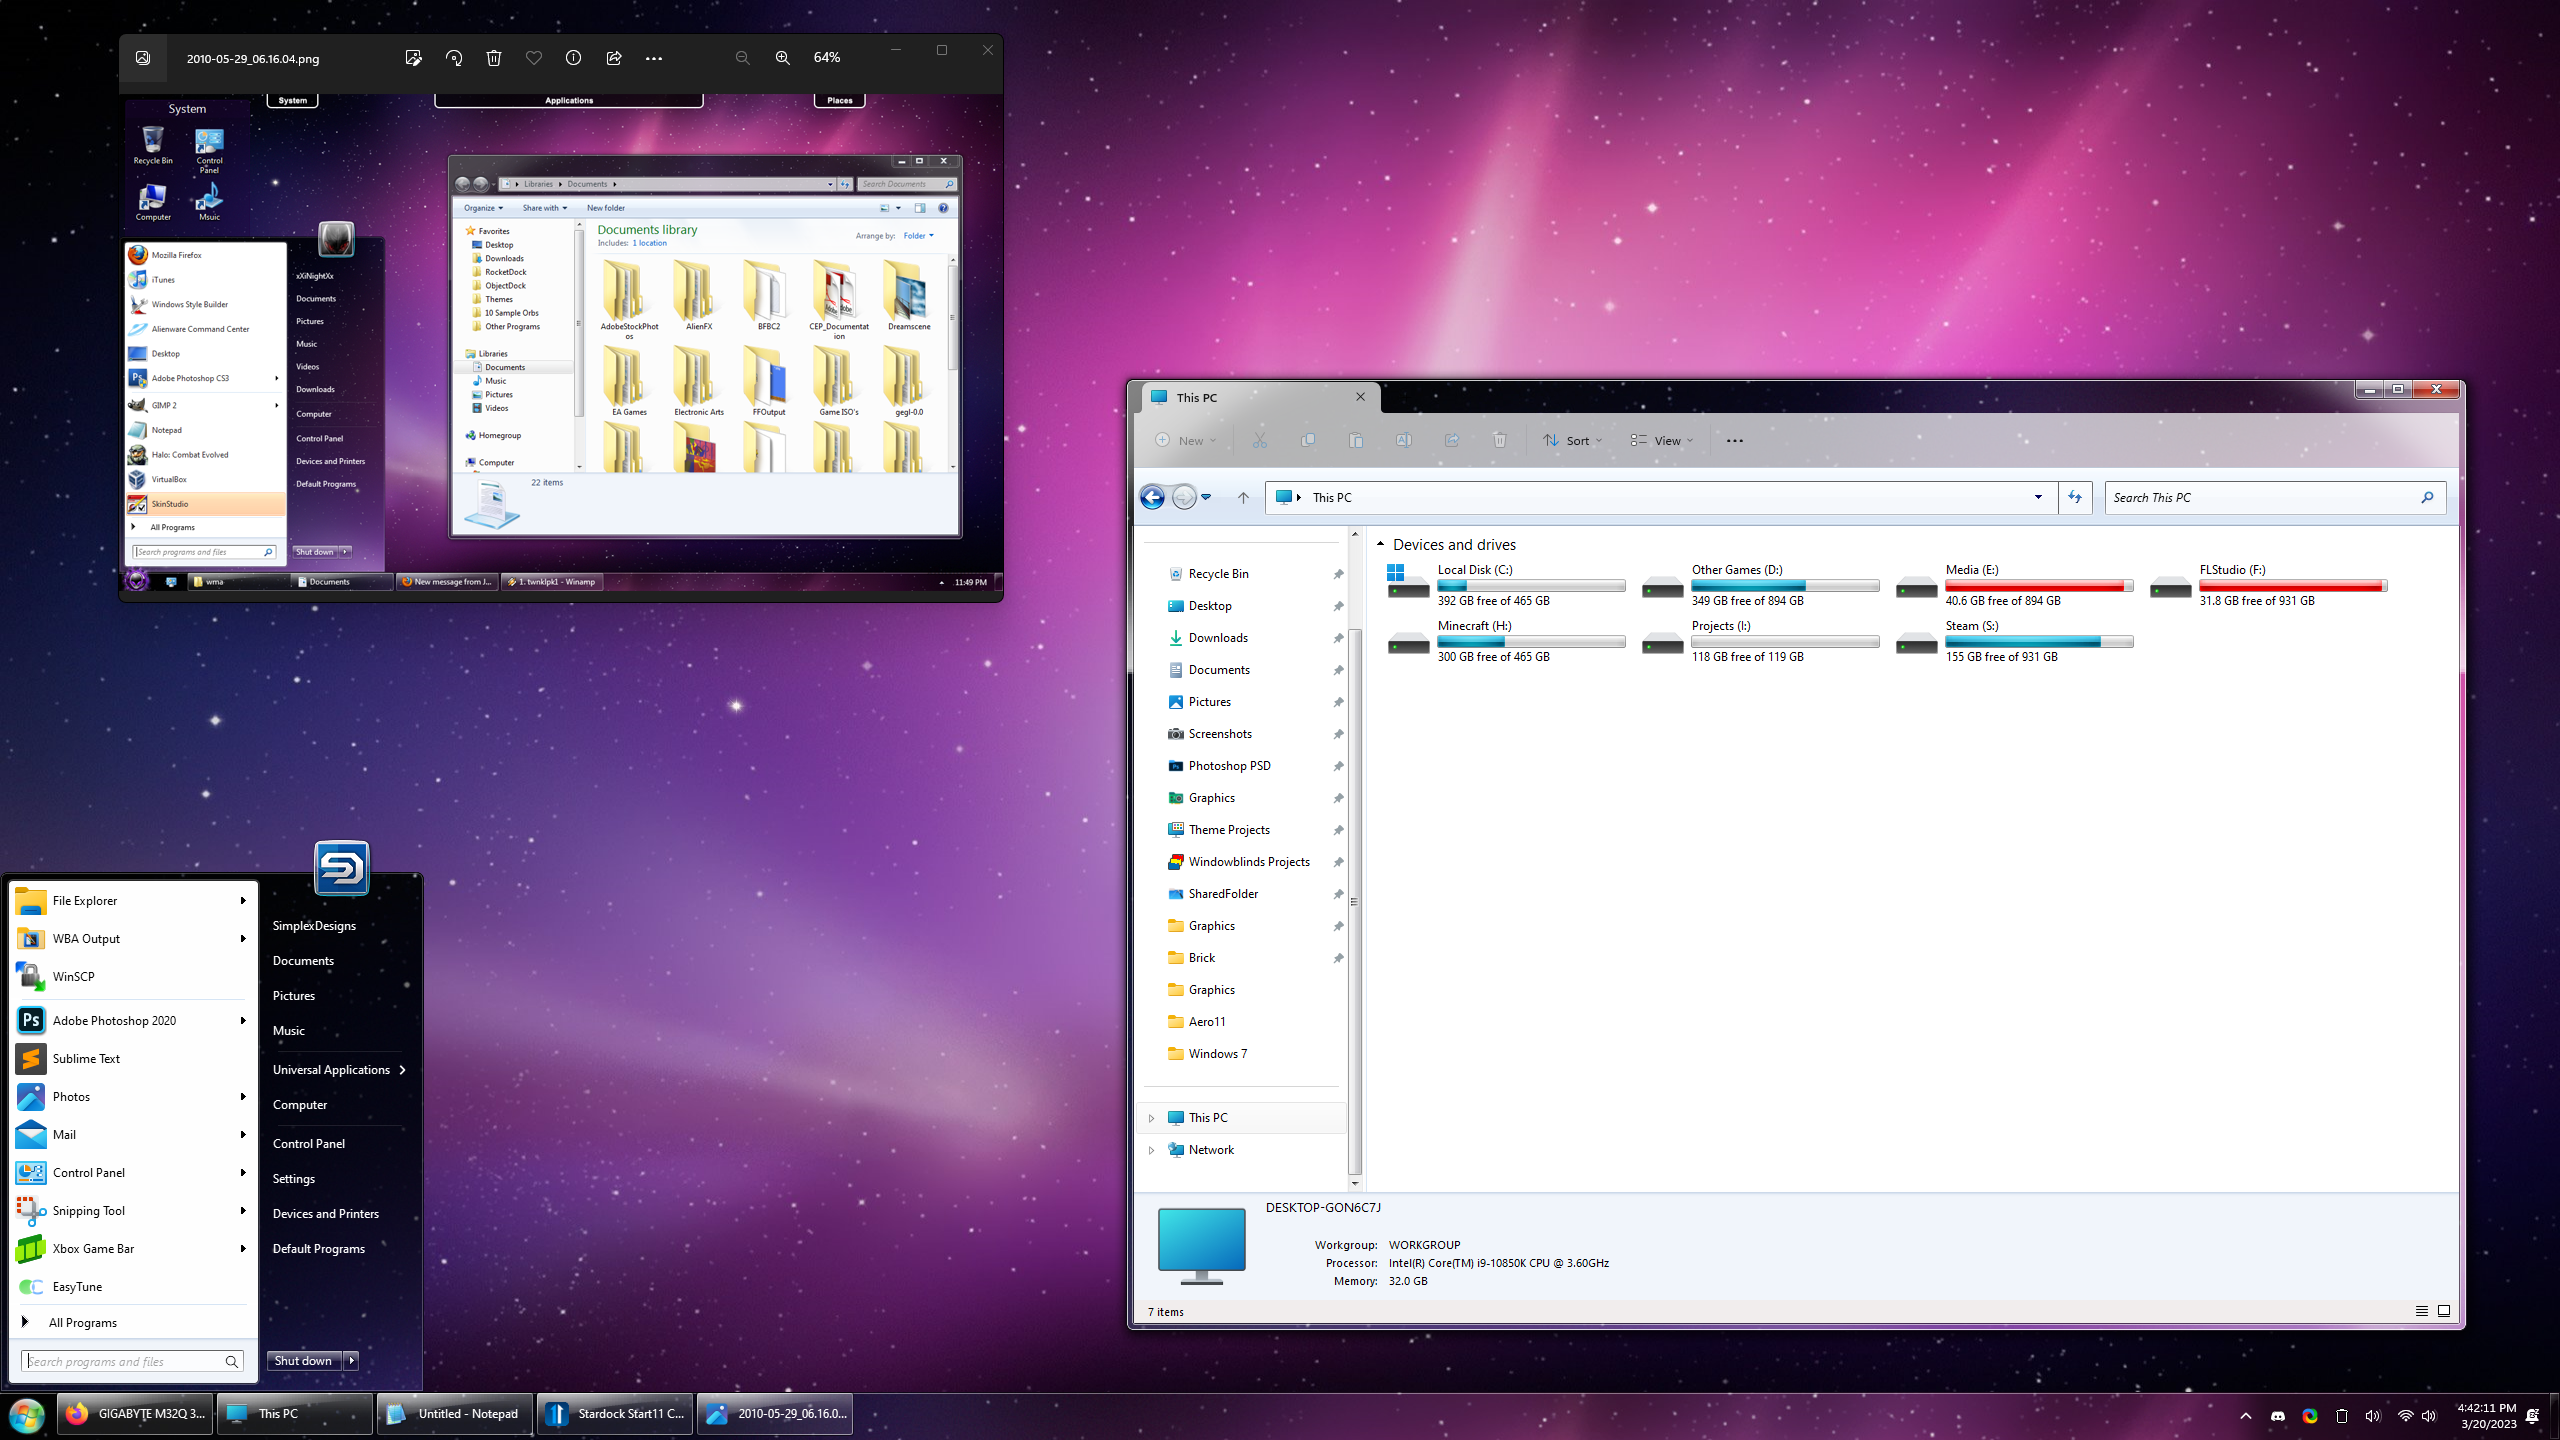Image resolution: width=2560 pixels, height=1440 pixels.
Task: Expand File Explorer jump list arrow
Action: [x=243, y=900]
